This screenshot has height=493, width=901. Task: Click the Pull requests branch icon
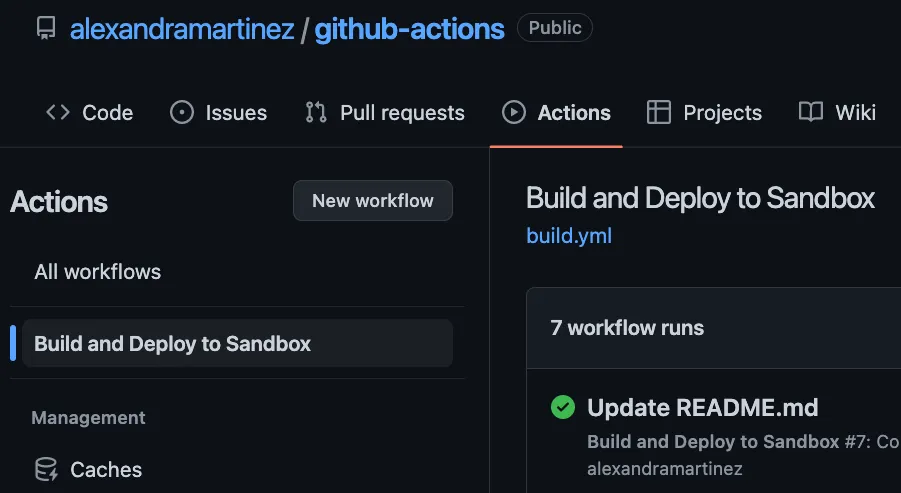316,112
